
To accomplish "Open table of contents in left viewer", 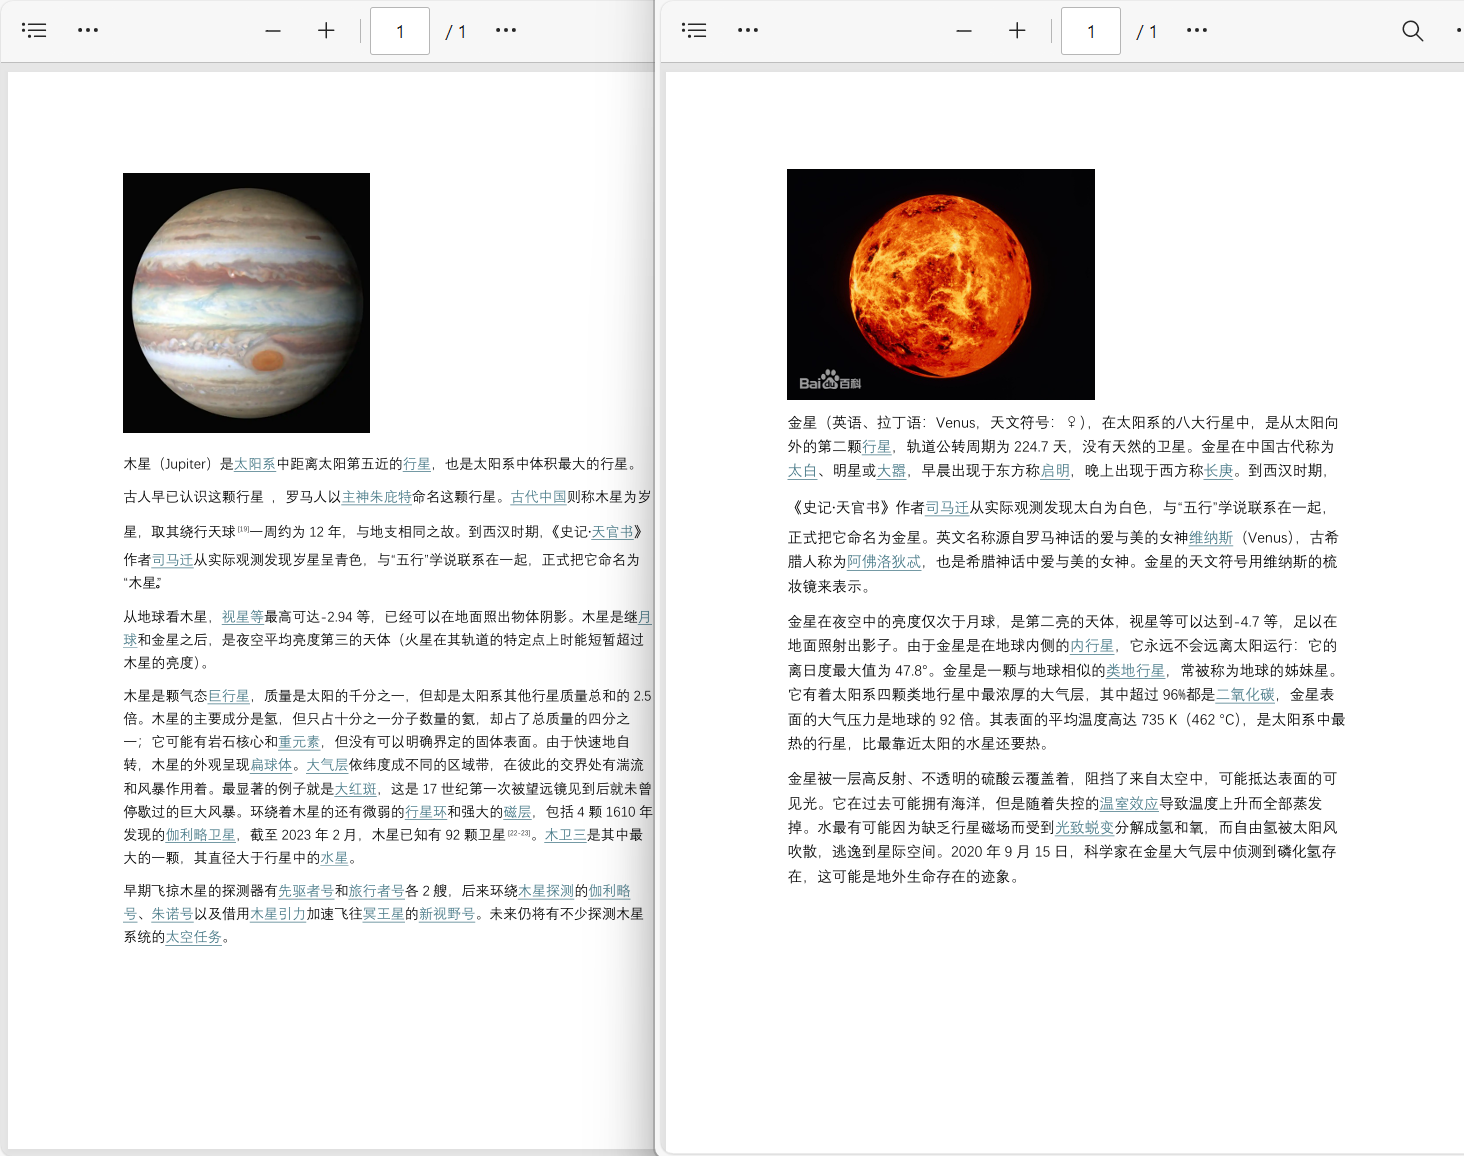I will coord(34,30).
